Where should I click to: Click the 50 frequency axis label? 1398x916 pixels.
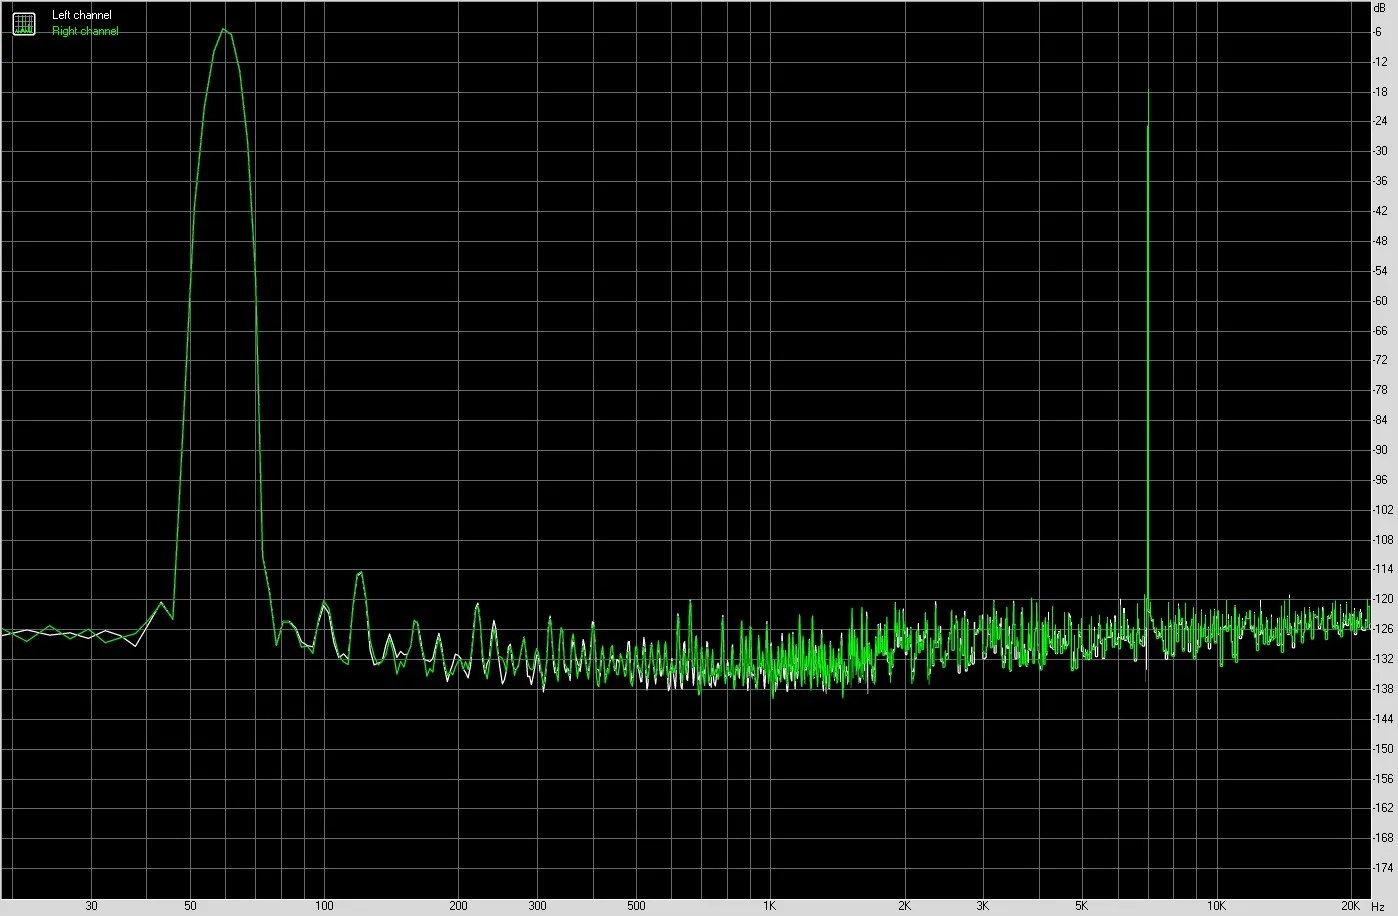click(190, 906)
